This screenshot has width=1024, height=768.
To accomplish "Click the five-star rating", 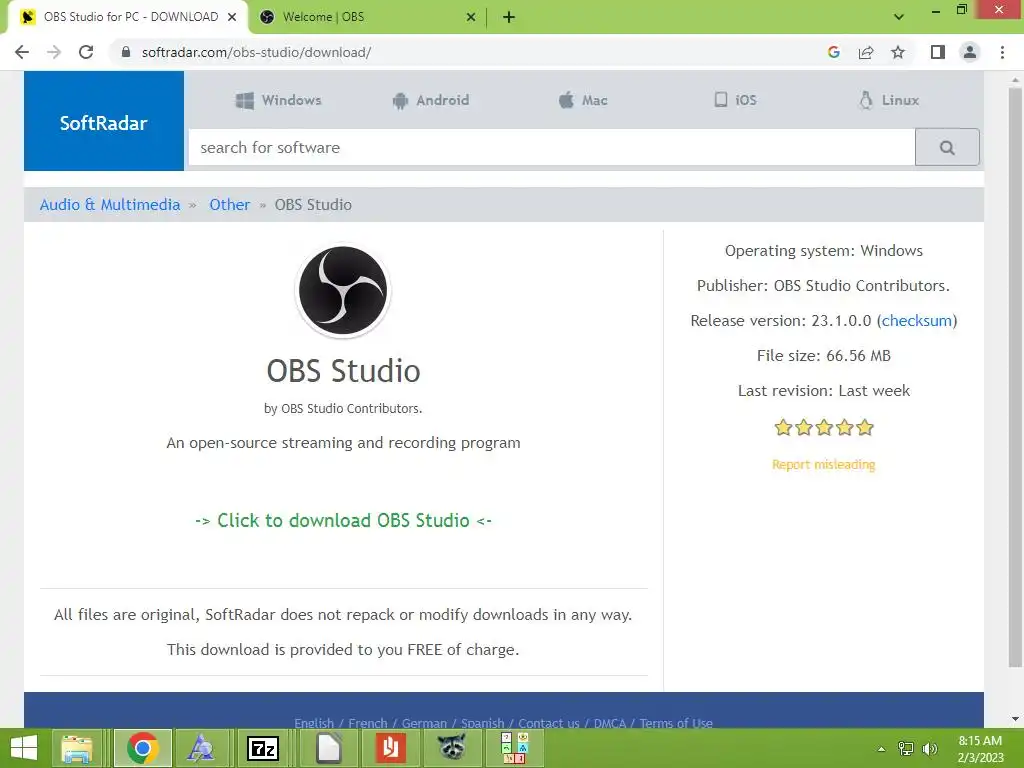I will [824, 428].
